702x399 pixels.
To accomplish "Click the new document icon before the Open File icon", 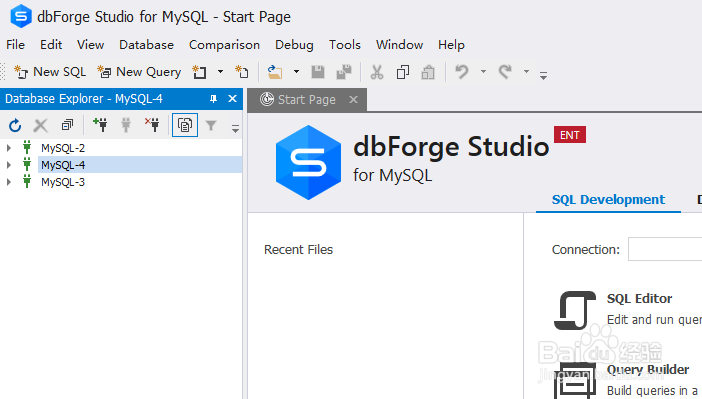I will pos(242,72).
